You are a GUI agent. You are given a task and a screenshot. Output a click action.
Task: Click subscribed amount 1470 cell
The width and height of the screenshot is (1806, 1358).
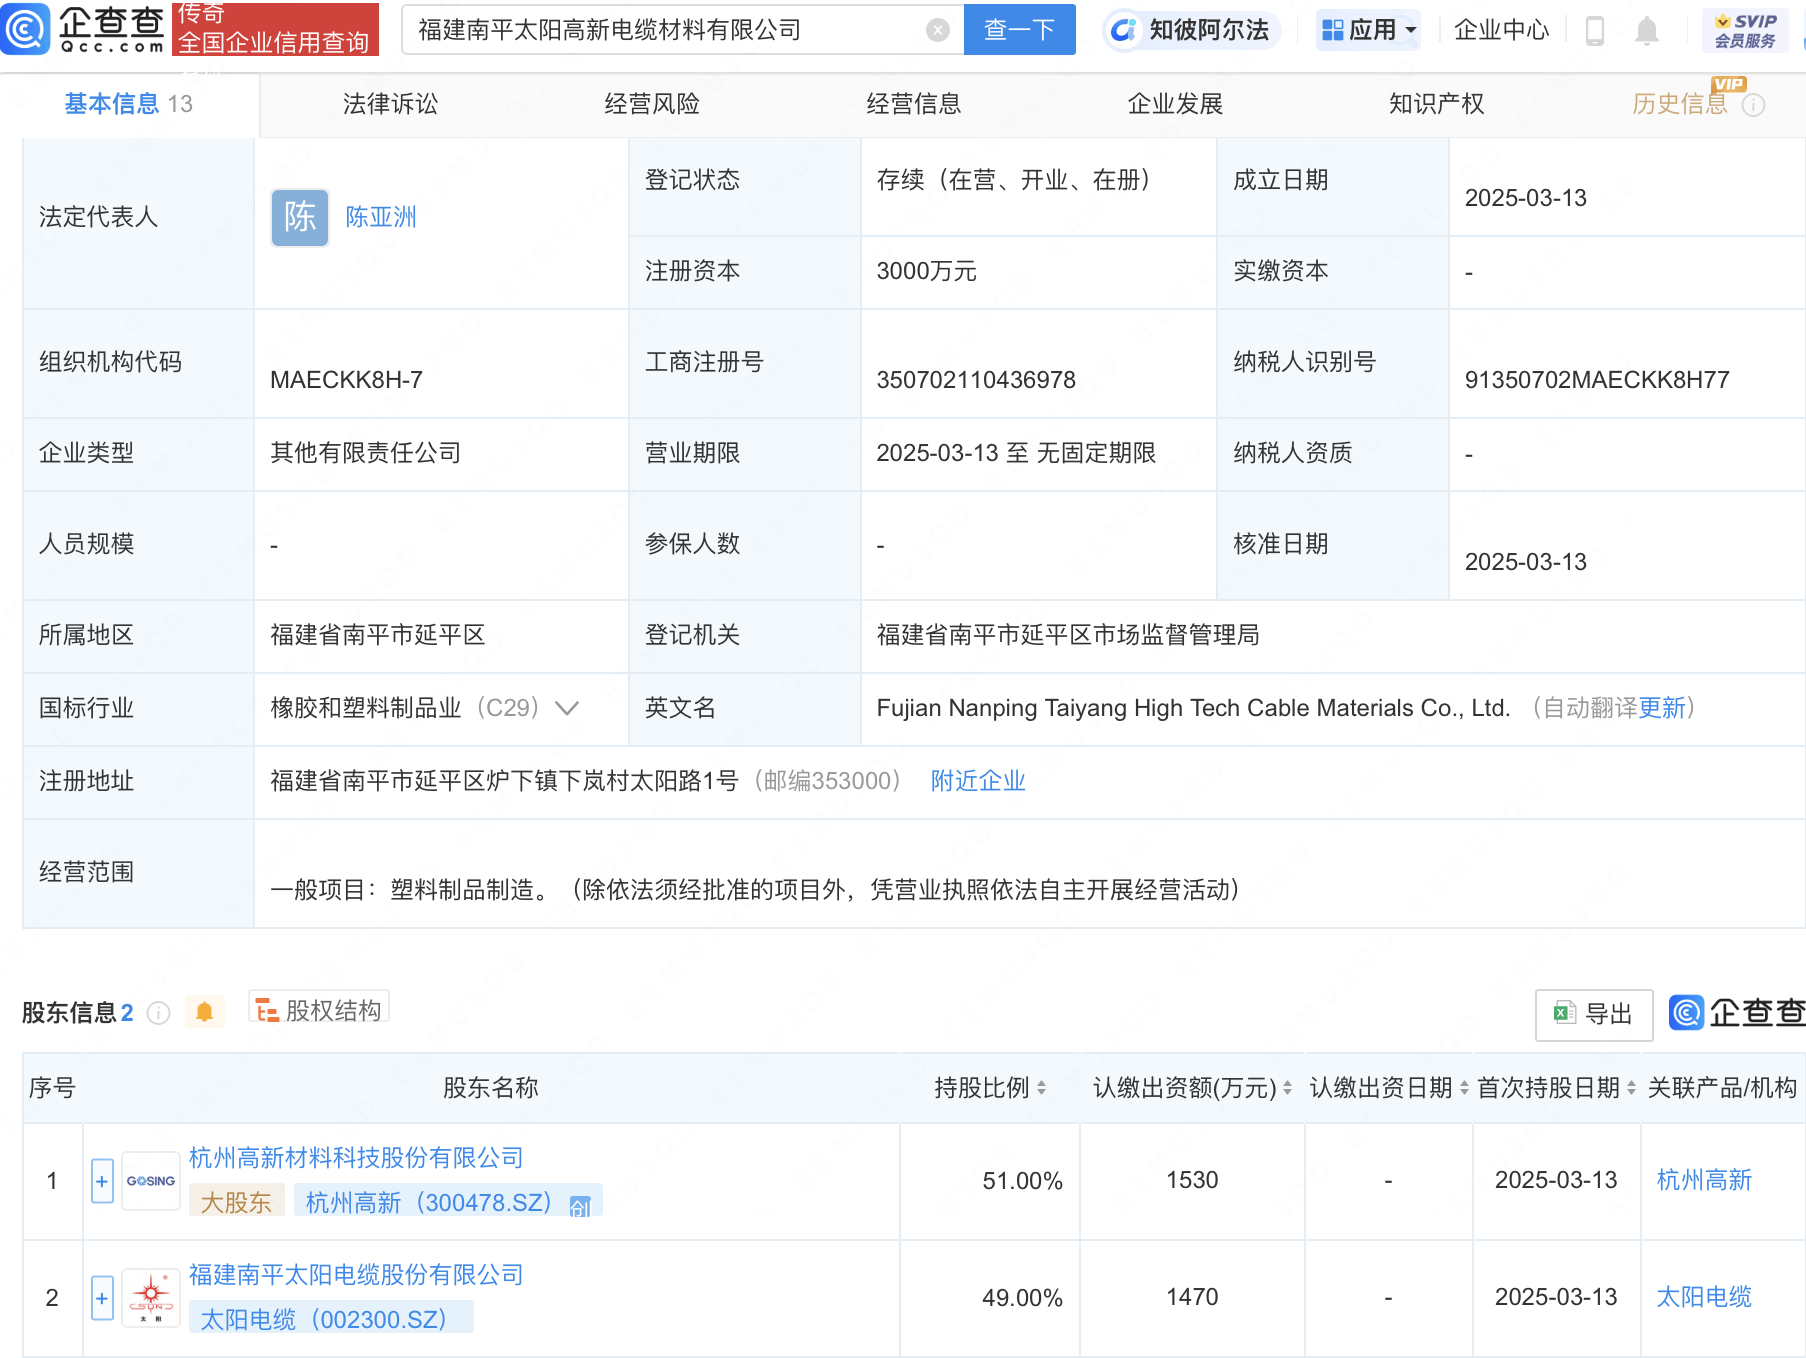coord(1192,1297)
